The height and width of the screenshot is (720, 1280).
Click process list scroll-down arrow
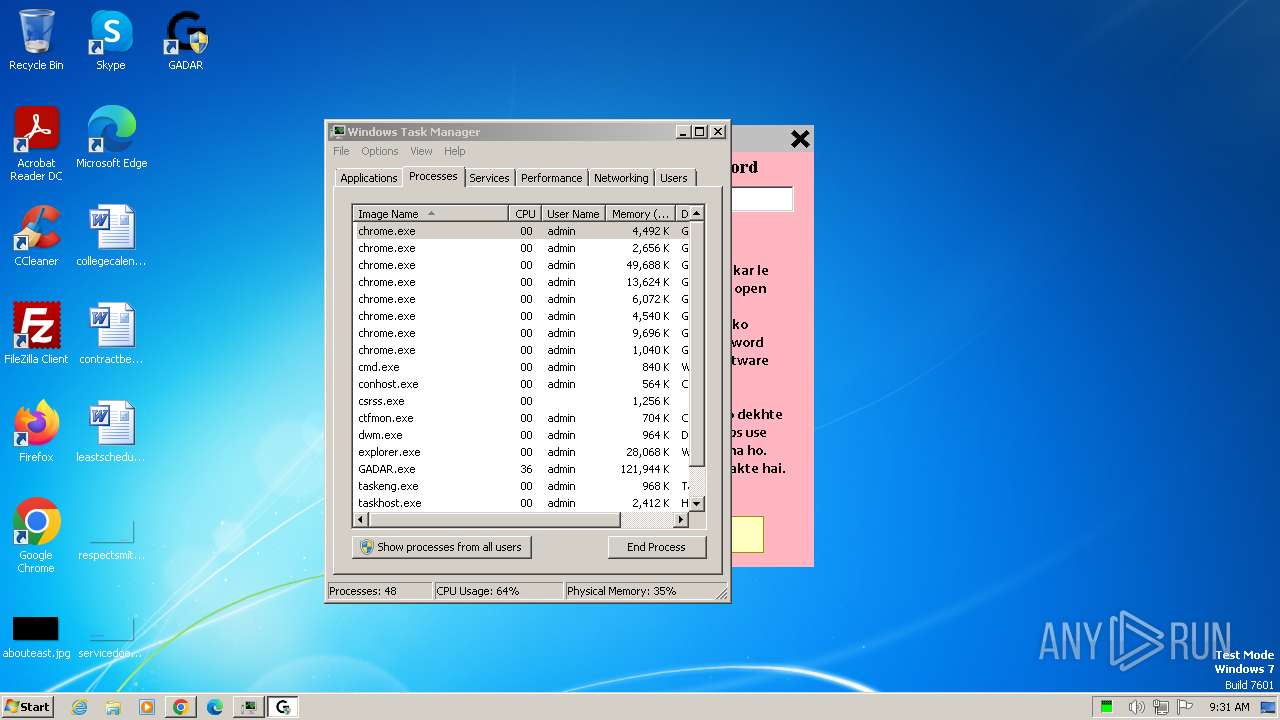[x=697, y=504]
